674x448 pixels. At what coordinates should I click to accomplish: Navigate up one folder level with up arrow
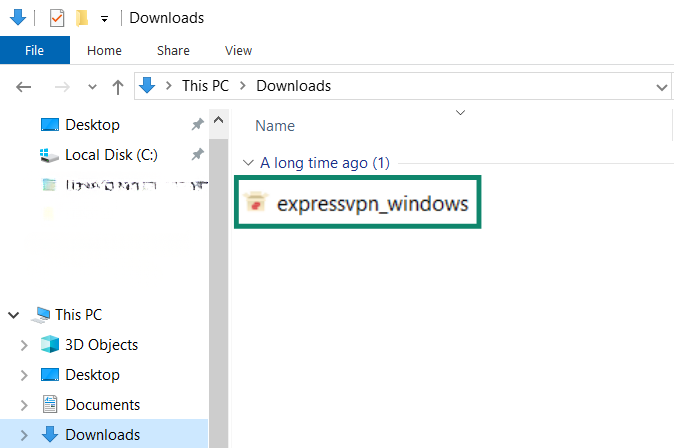click(x=117, y=87)
